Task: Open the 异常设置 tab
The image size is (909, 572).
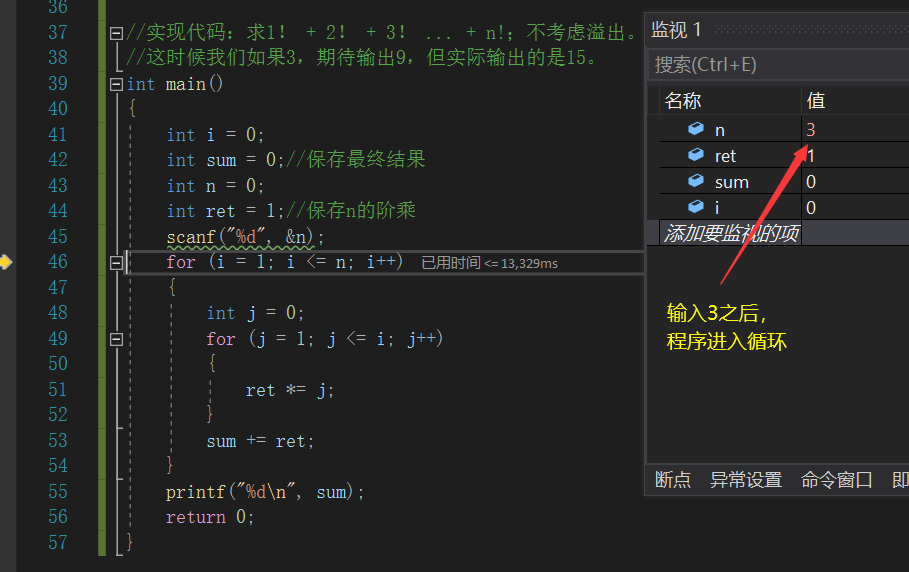Action: click(x=746, y=480)
